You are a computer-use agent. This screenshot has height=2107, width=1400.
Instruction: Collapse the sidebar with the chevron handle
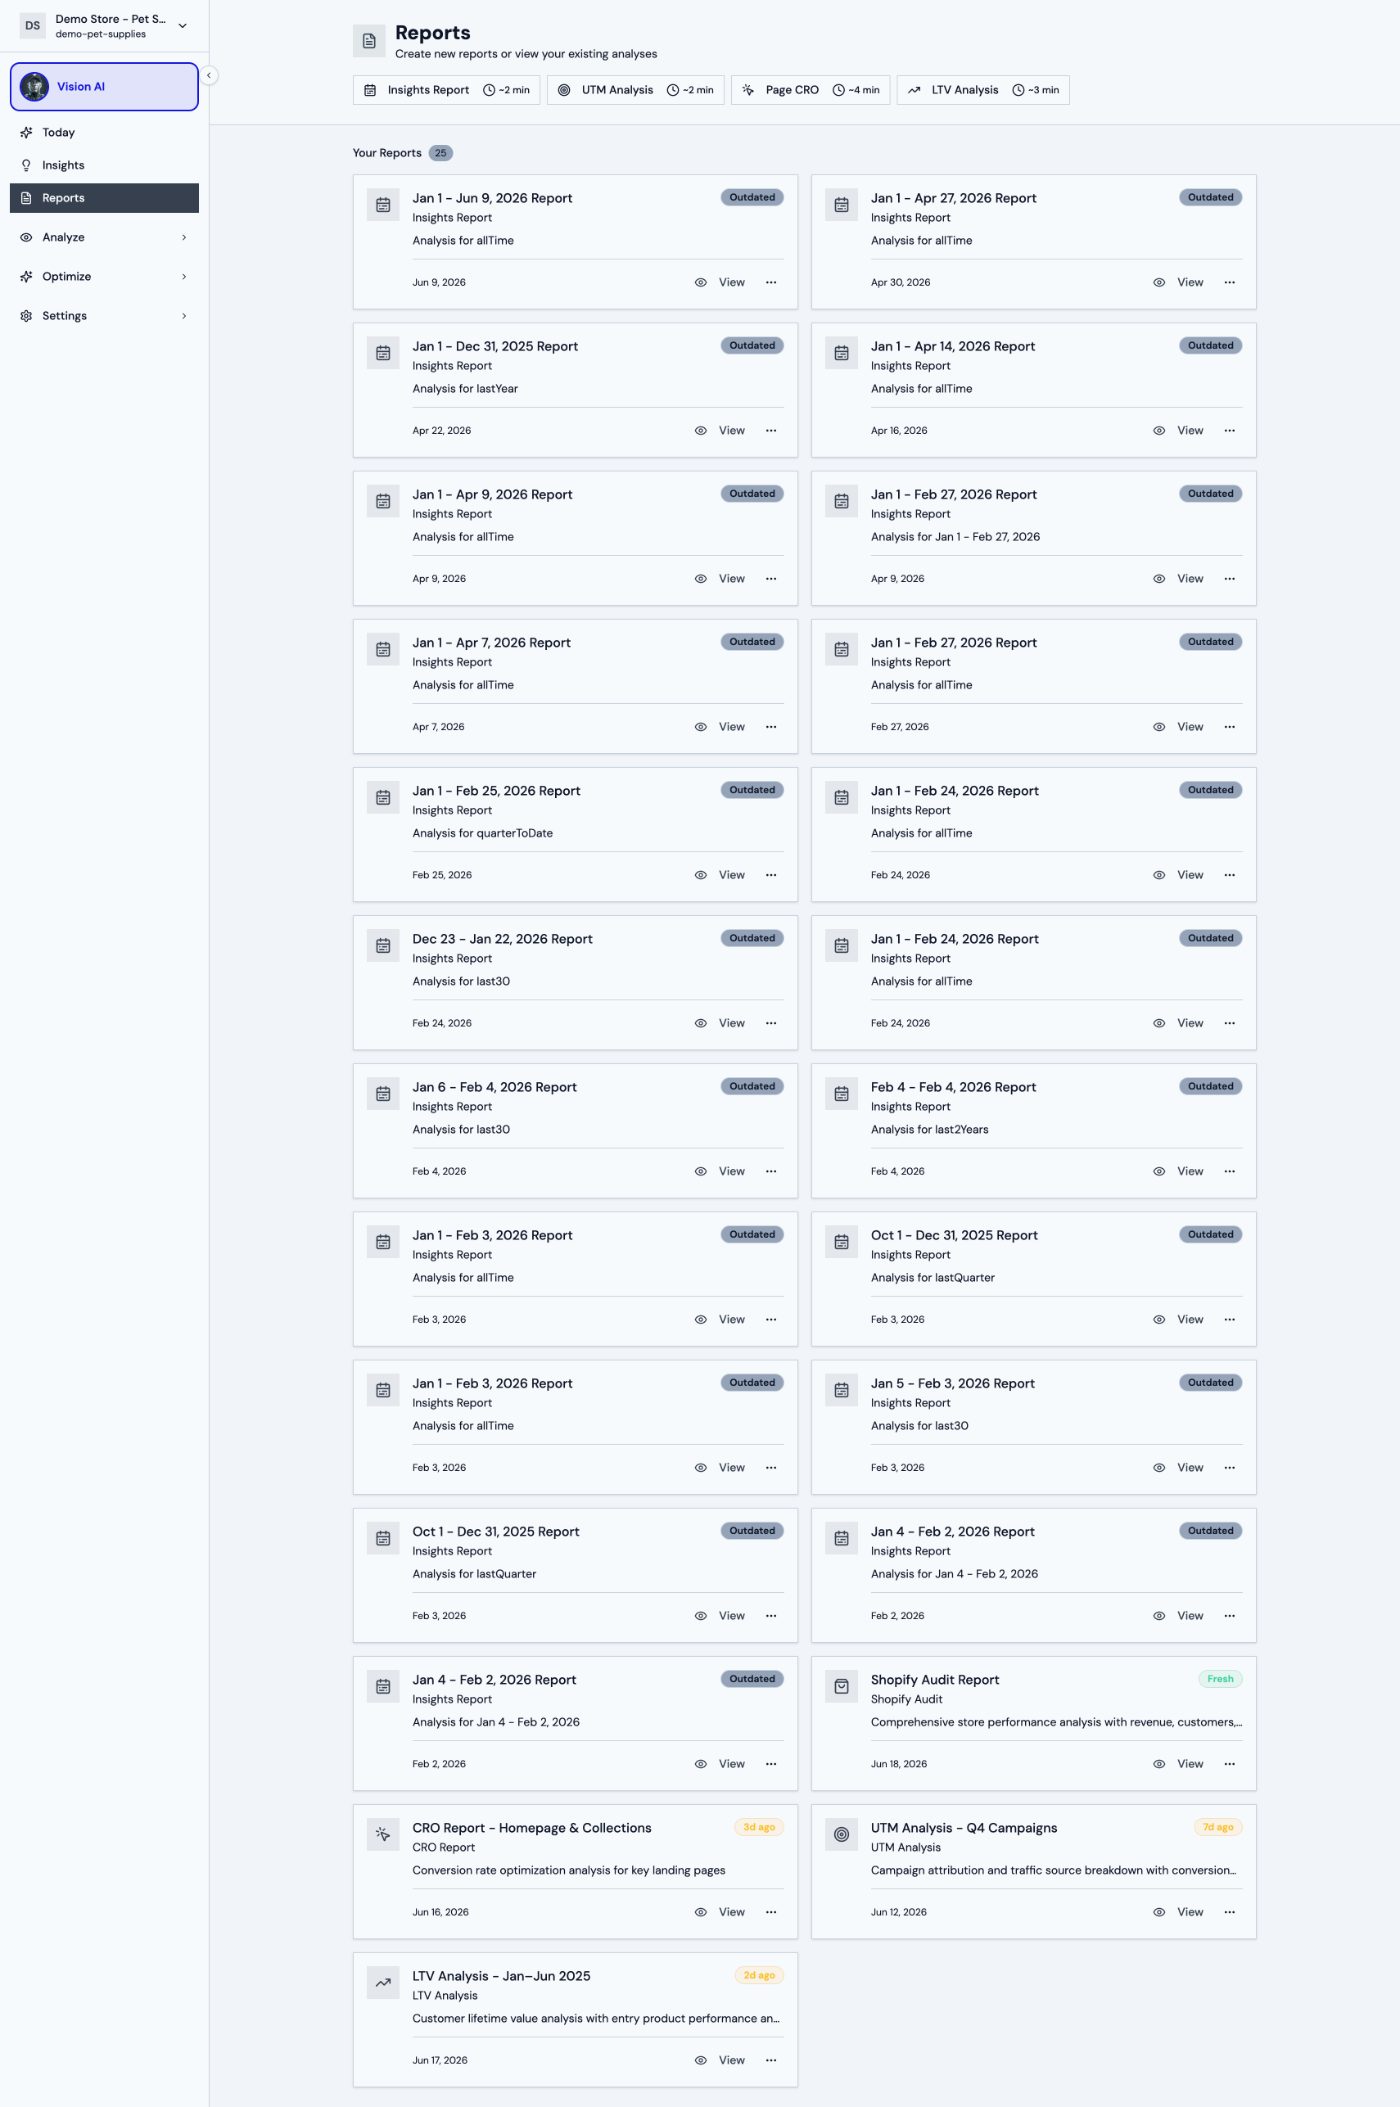click(x=209, y=75)
